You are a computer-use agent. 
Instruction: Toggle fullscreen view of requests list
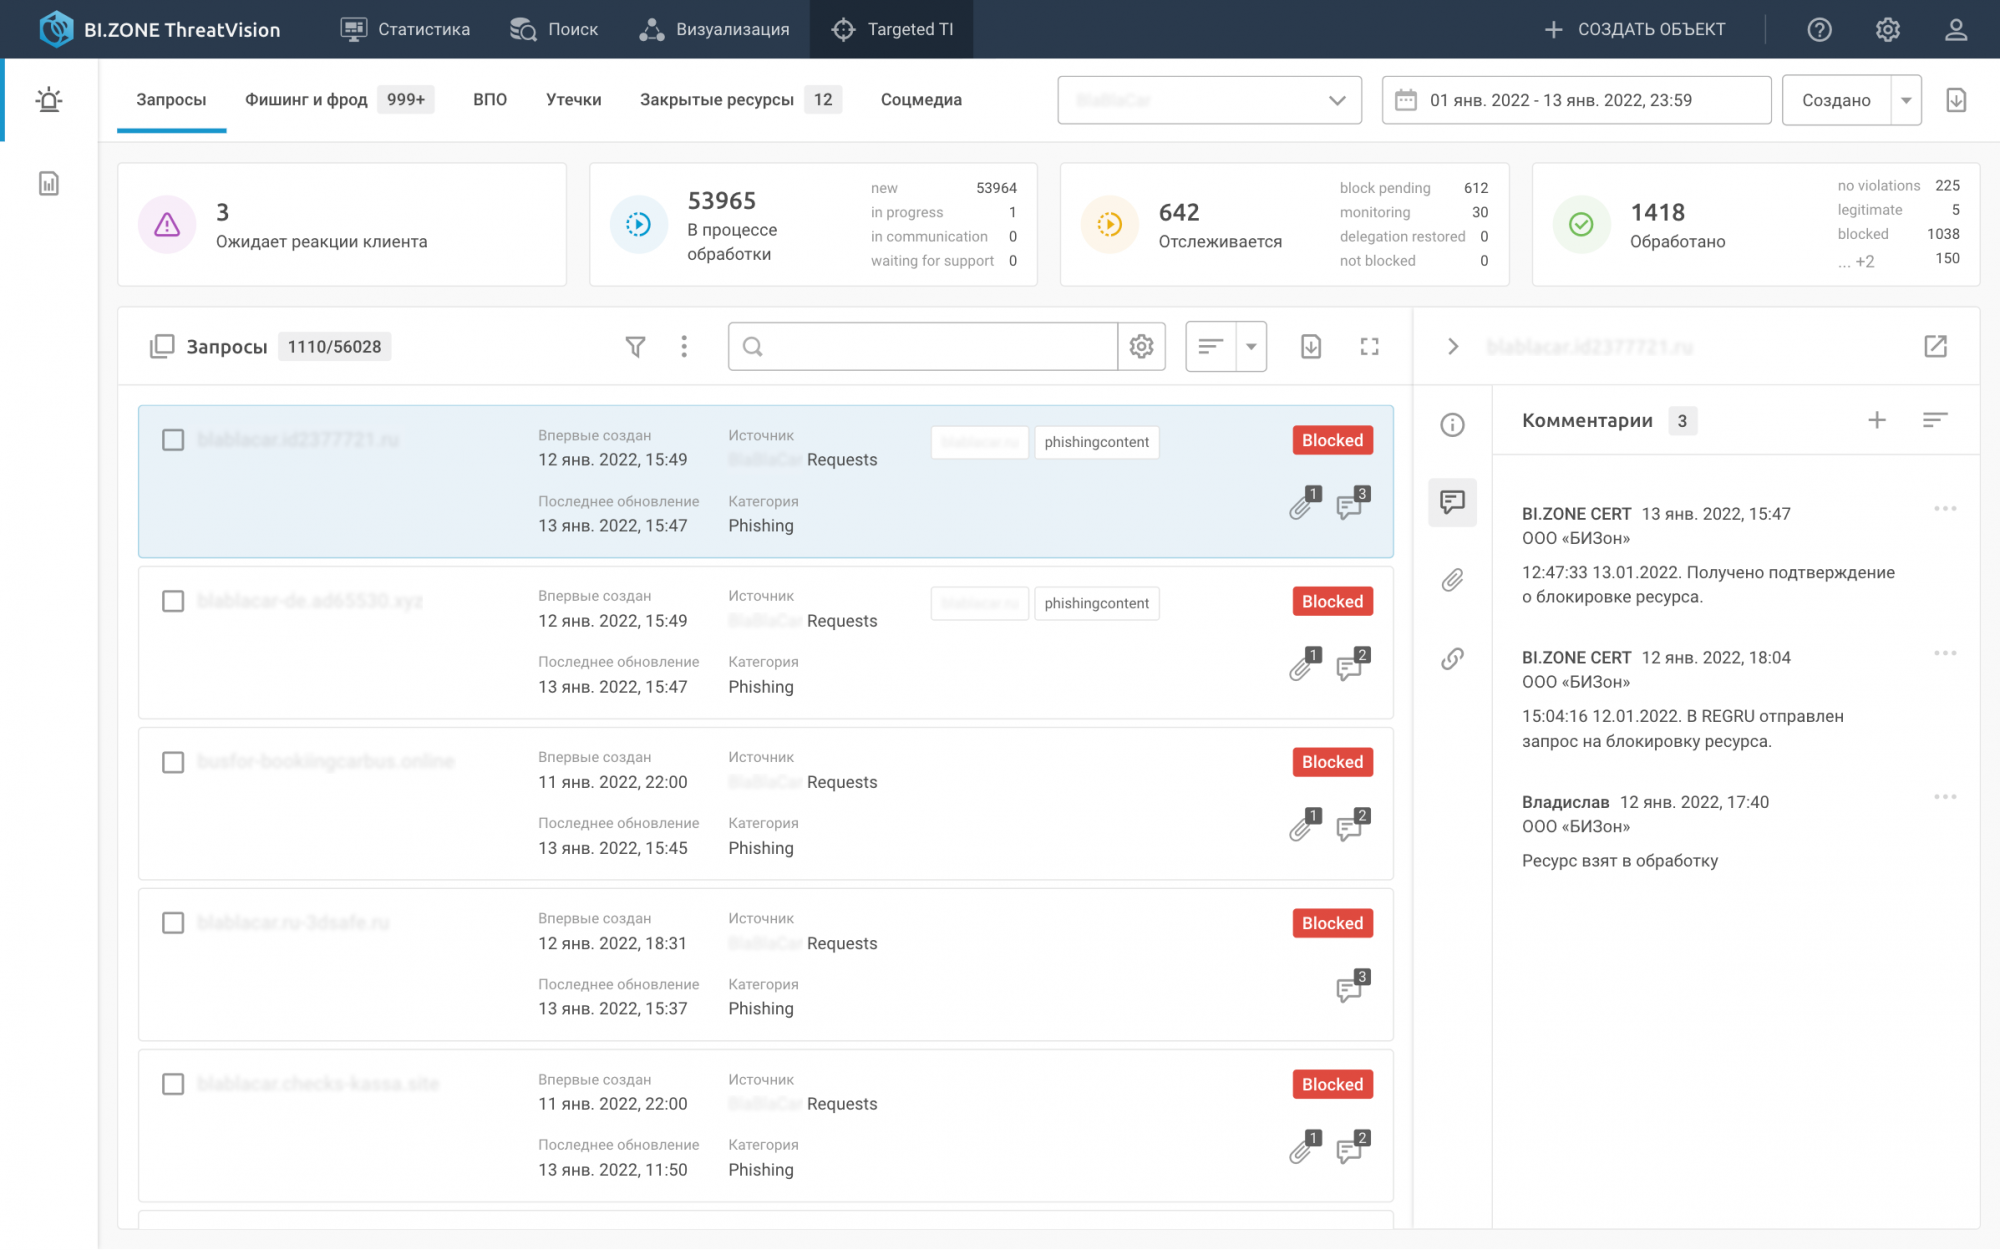(1369, 347)
